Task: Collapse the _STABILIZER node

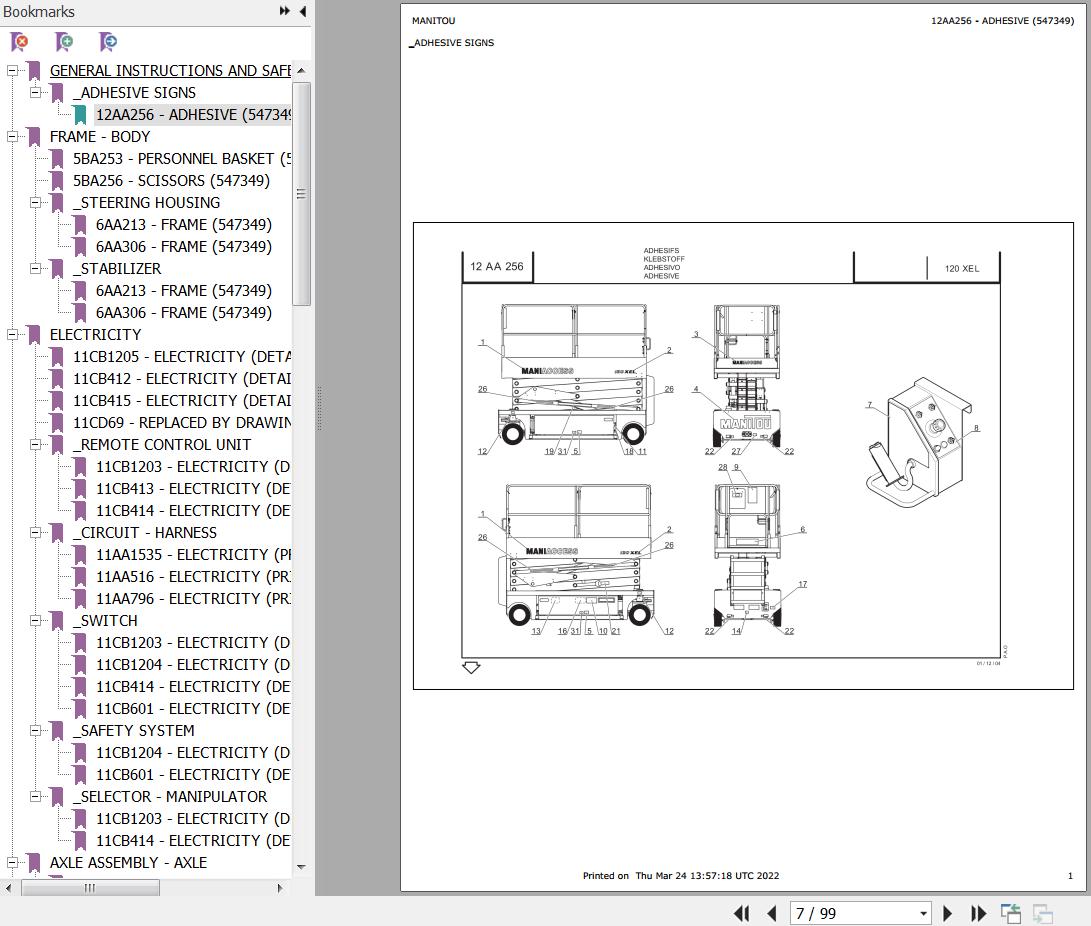Action: [35, 269]
